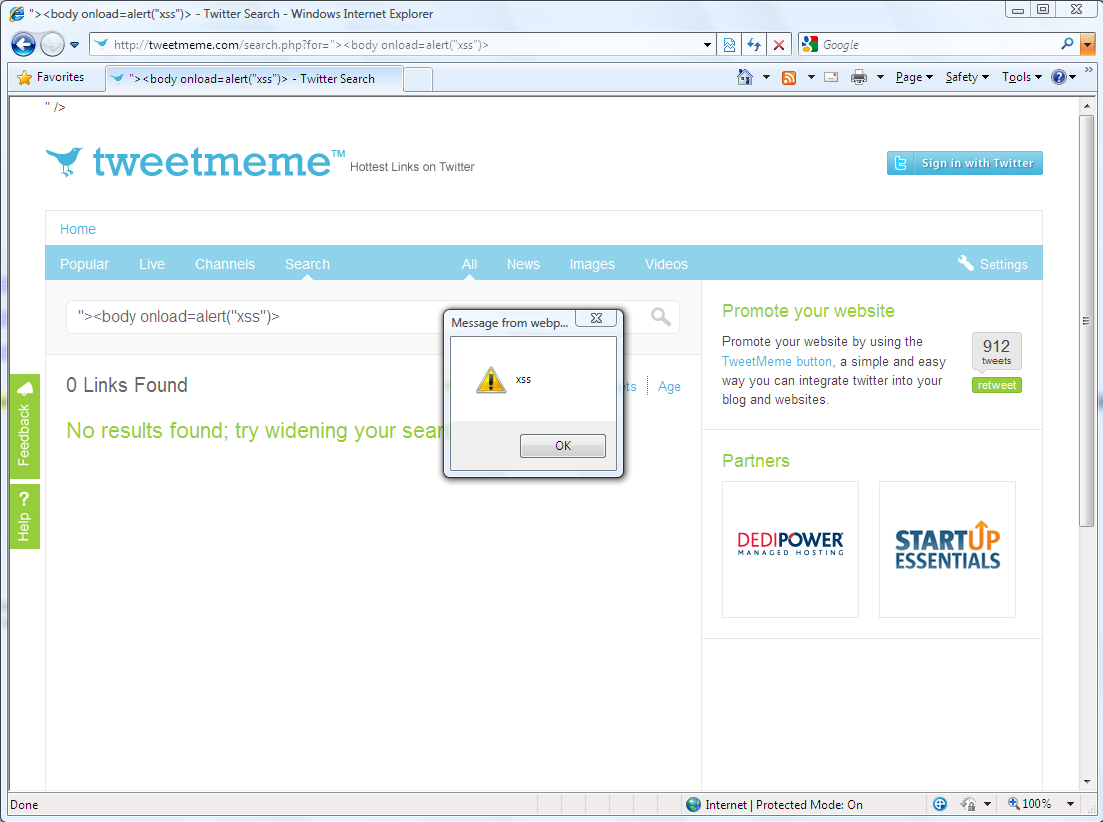1103x822 pixels.
Task: Select the Videos filter tab
Action: pyautogui.click(x=666, y=264)
